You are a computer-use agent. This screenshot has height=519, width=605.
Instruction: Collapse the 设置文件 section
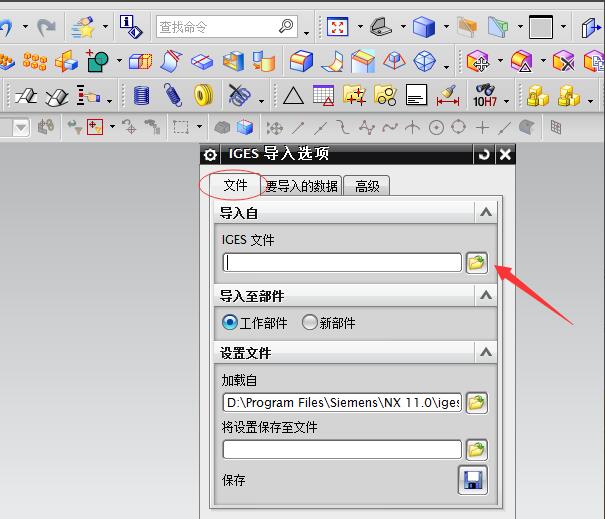point(486,352)
